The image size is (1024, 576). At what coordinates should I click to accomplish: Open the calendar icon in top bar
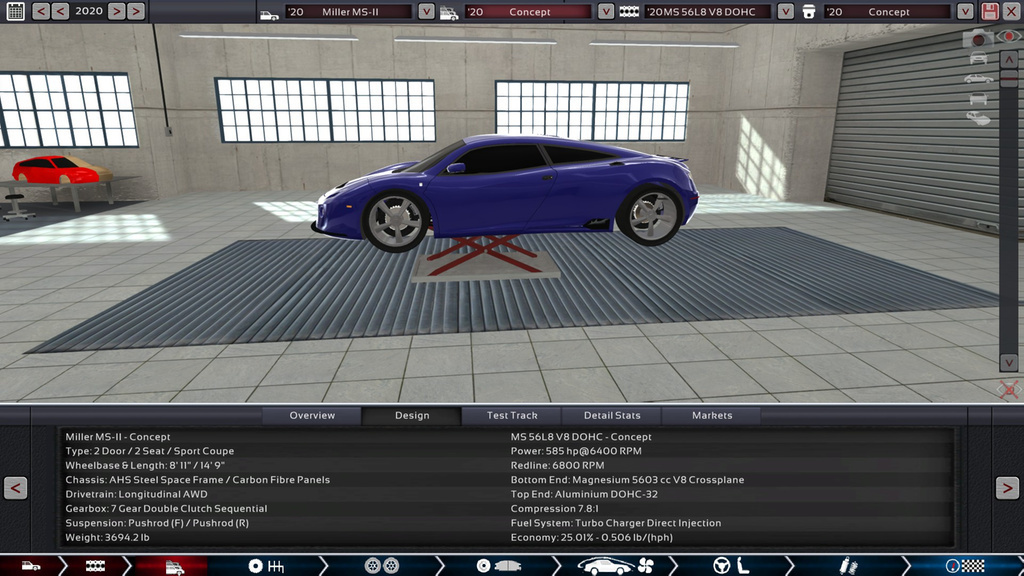15,11
